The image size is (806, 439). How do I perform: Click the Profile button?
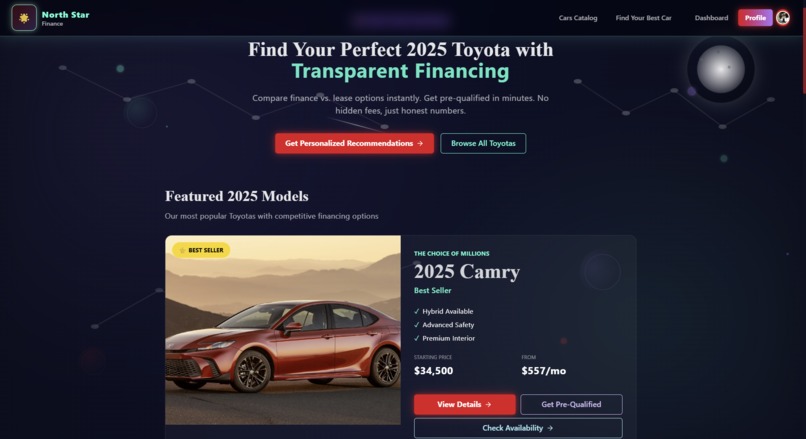click(x=755, y=18)
